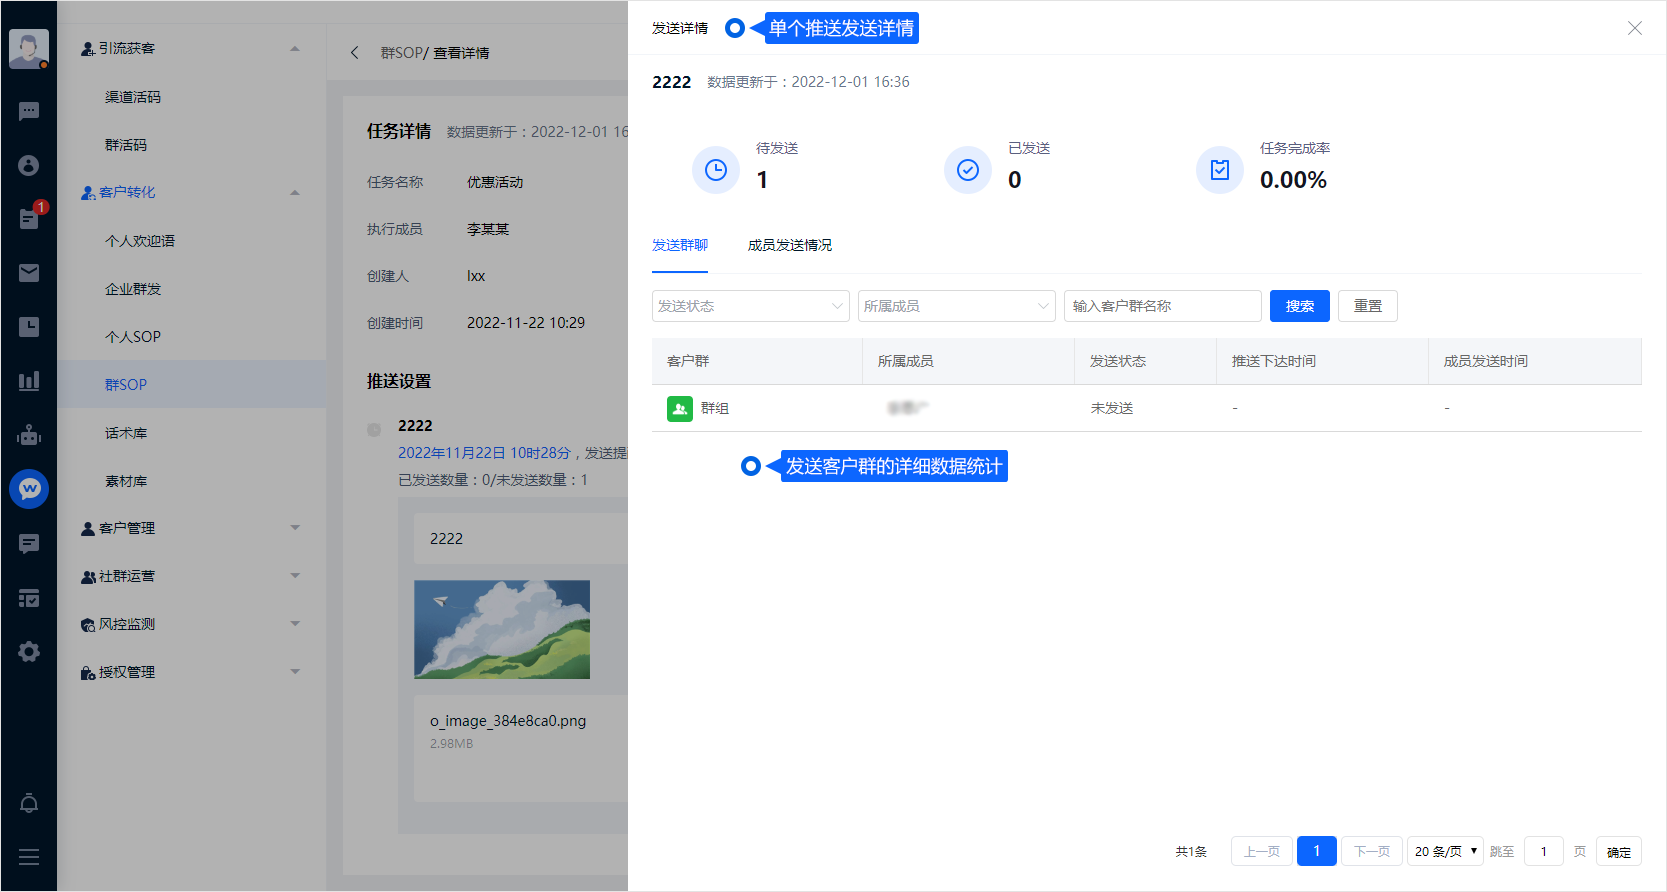Screen dimensions: 1667x892
Task: Open the 20 条/页 page size dropdown
Action: click(1445, 851)
